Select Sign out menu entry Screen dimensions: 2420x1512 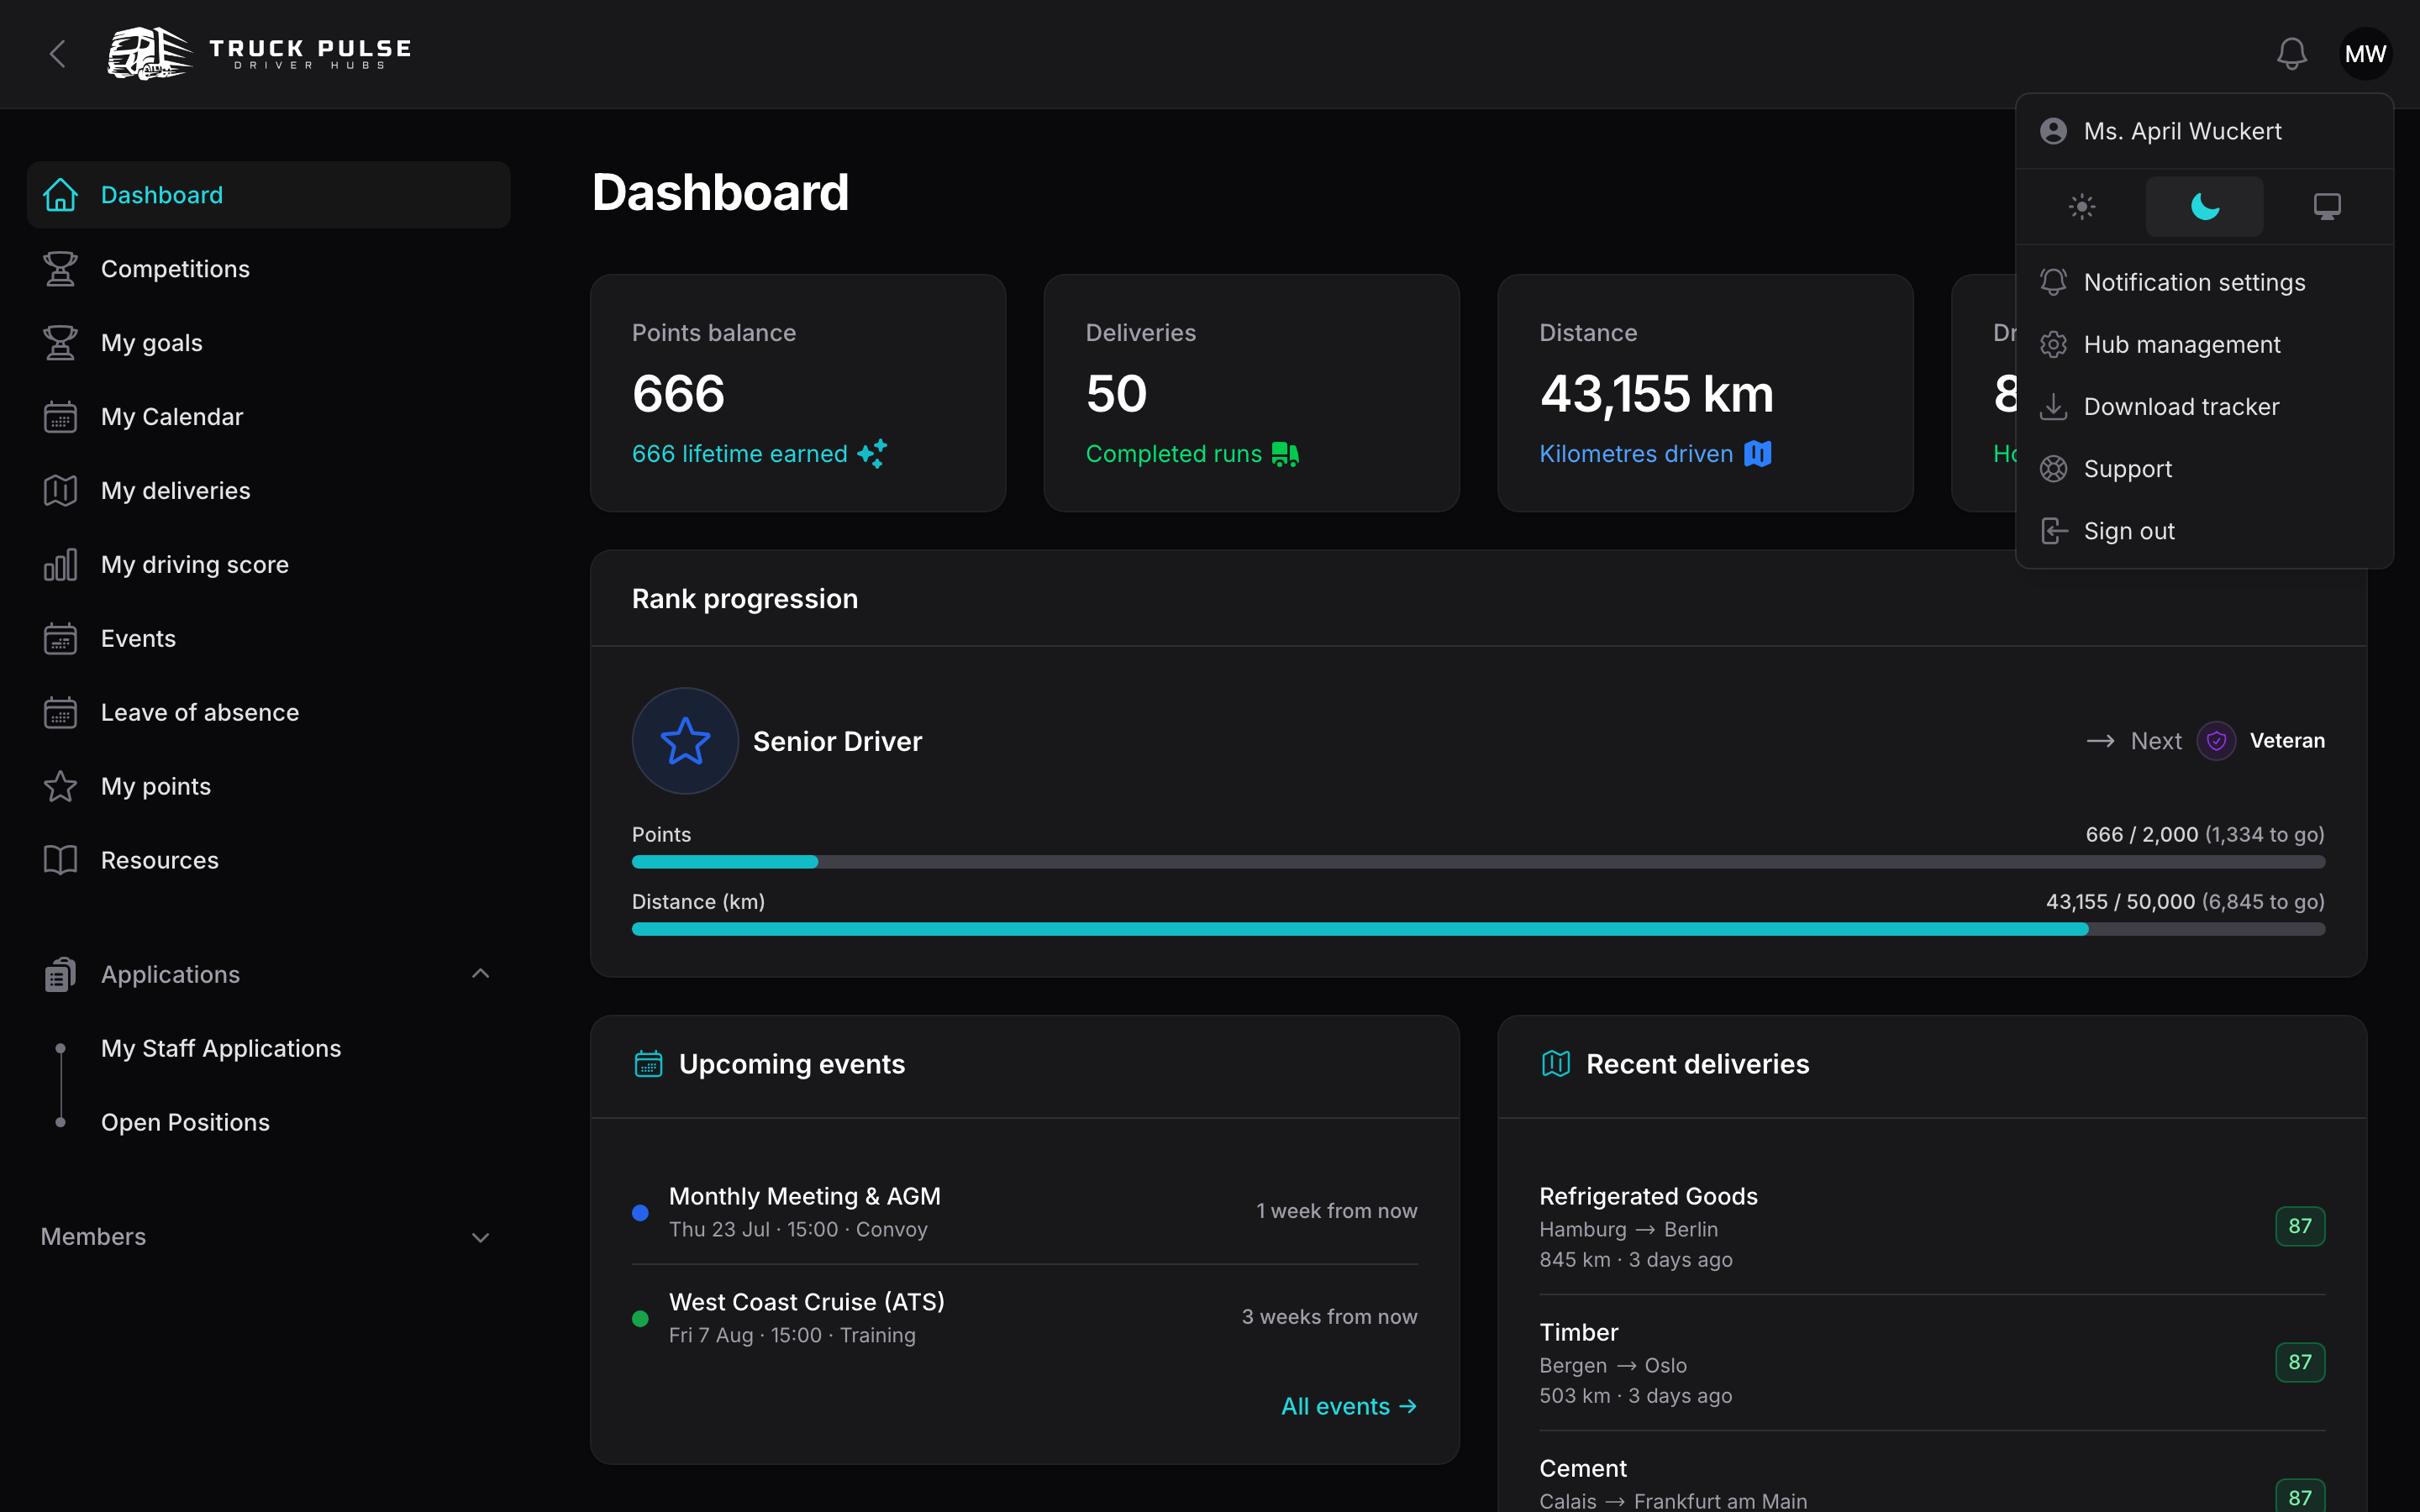[2204, 531]
